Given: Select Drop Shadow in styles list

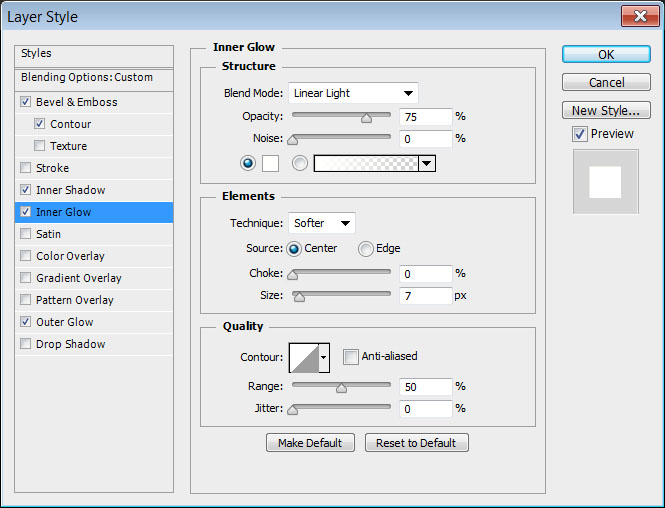Looking at the screenshot, I should coord(70,344).
